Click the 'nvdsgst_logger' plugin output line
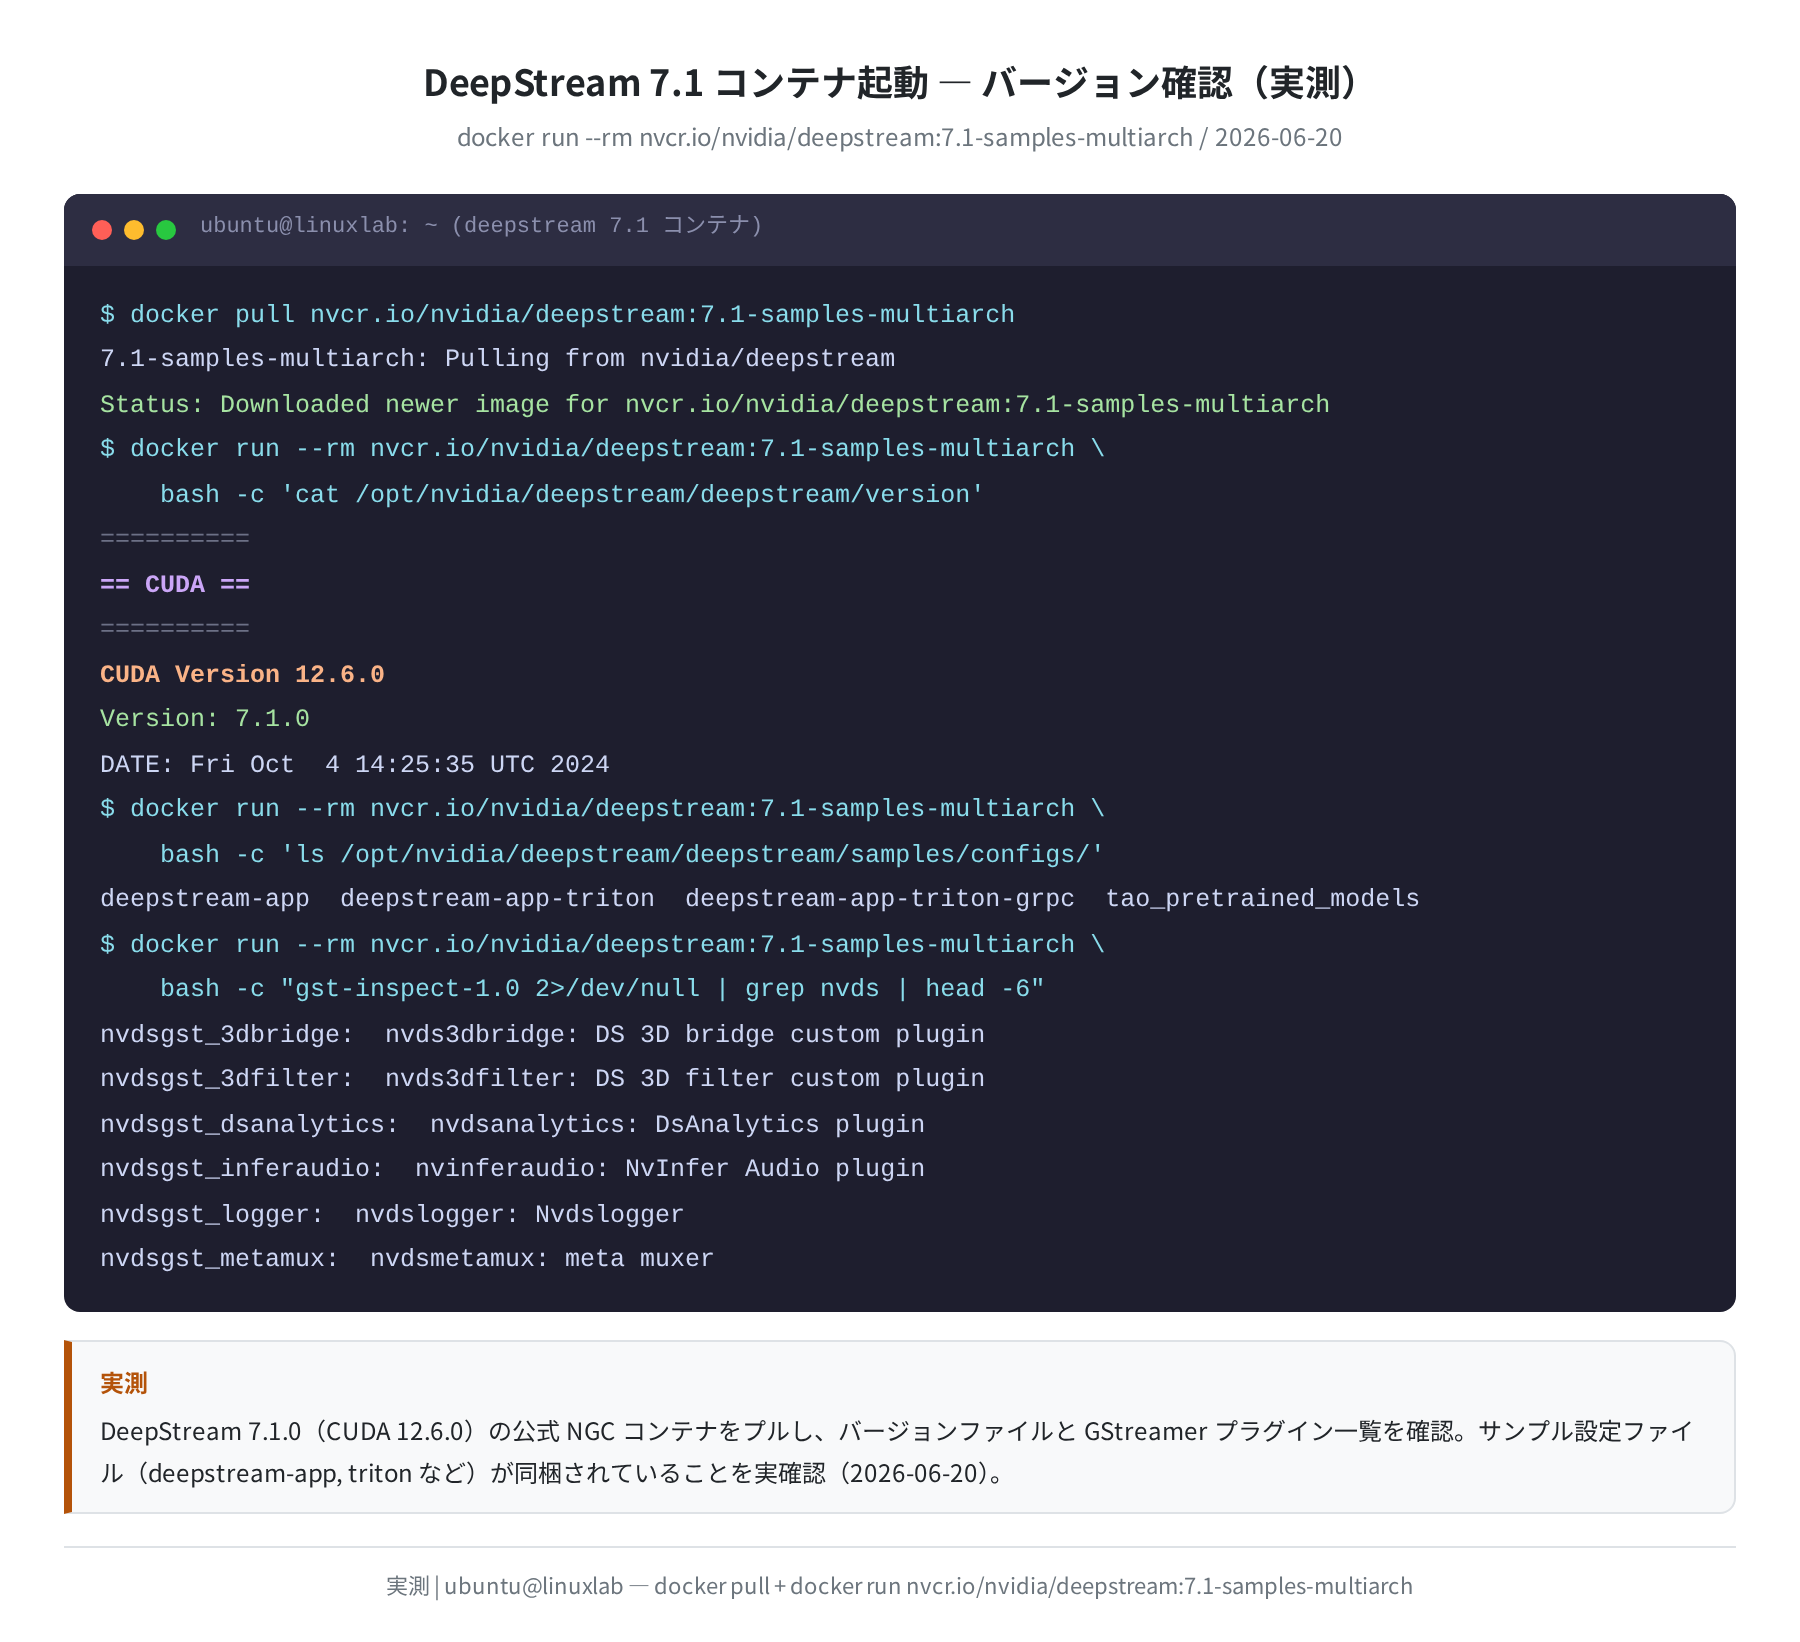Viewport: 1800px width, 1642px height. click(x=392, y=1214)
